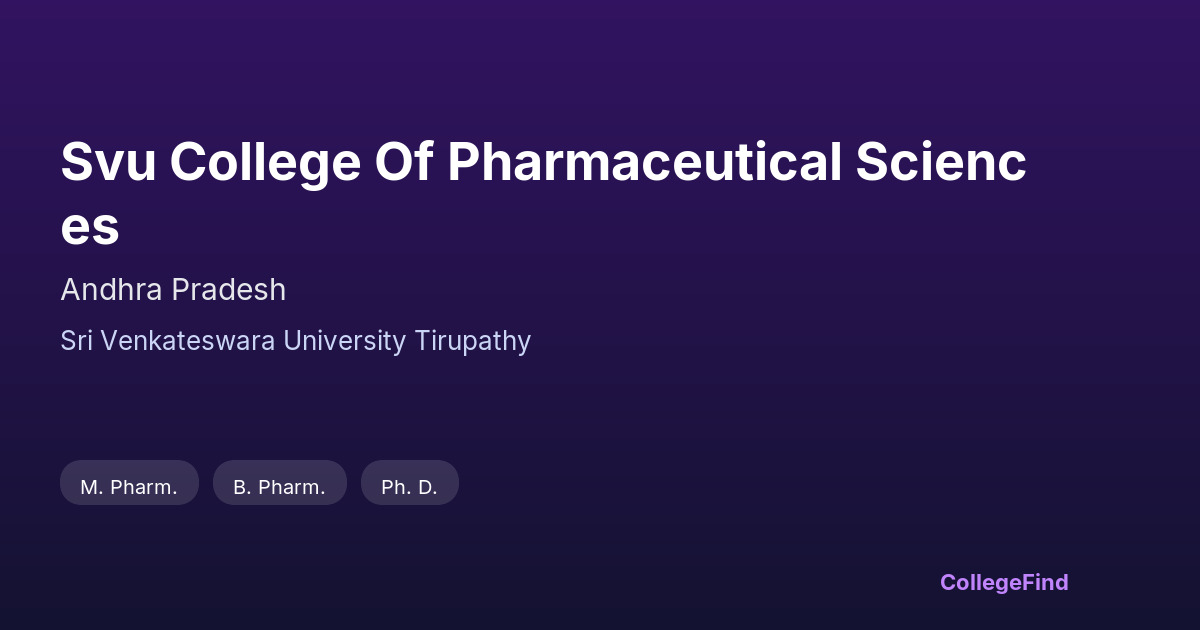Click the word "Svu" in the title
Image resolution: width=1200 pixels, height=630 pixels.
pos(108,163)
